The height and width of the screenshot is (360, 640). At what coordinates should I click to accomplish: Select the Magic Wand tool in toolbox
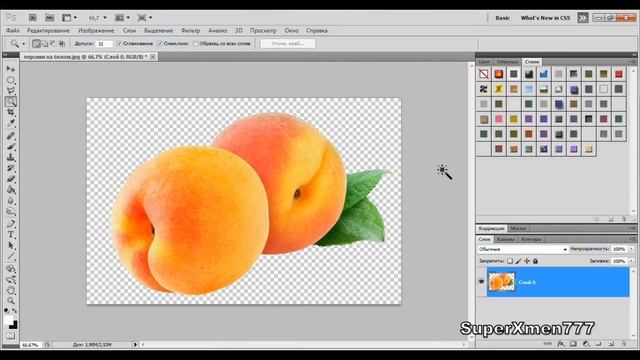click(11, 102)
